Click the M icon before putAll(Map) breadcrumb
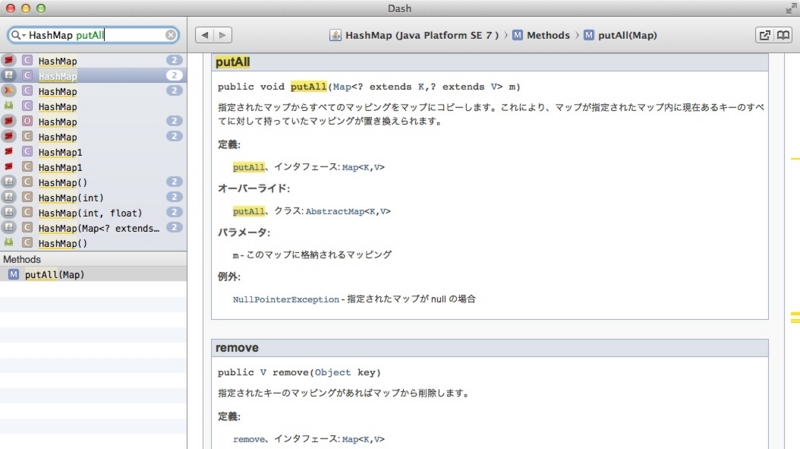The image size is (800, 449). (x=589, y=35)
